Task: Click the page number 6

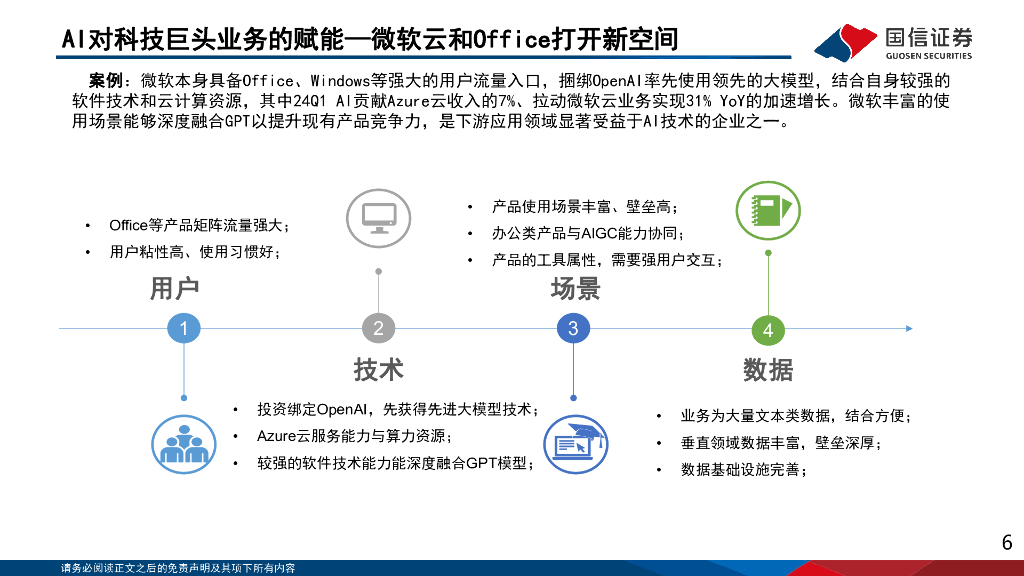Action: tap(1005, 541)
